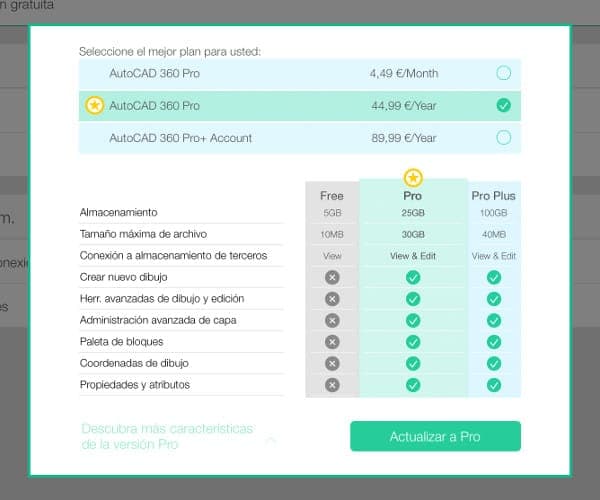Select the Pro Plus column header

493,196
